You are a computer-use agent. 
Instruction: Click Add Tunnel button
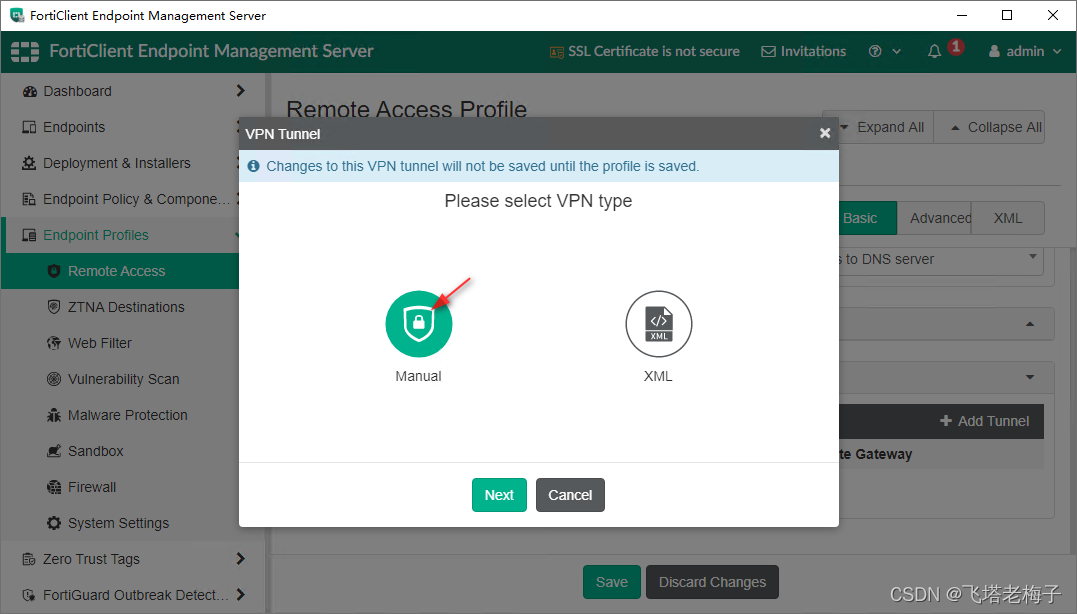point(984,421)
